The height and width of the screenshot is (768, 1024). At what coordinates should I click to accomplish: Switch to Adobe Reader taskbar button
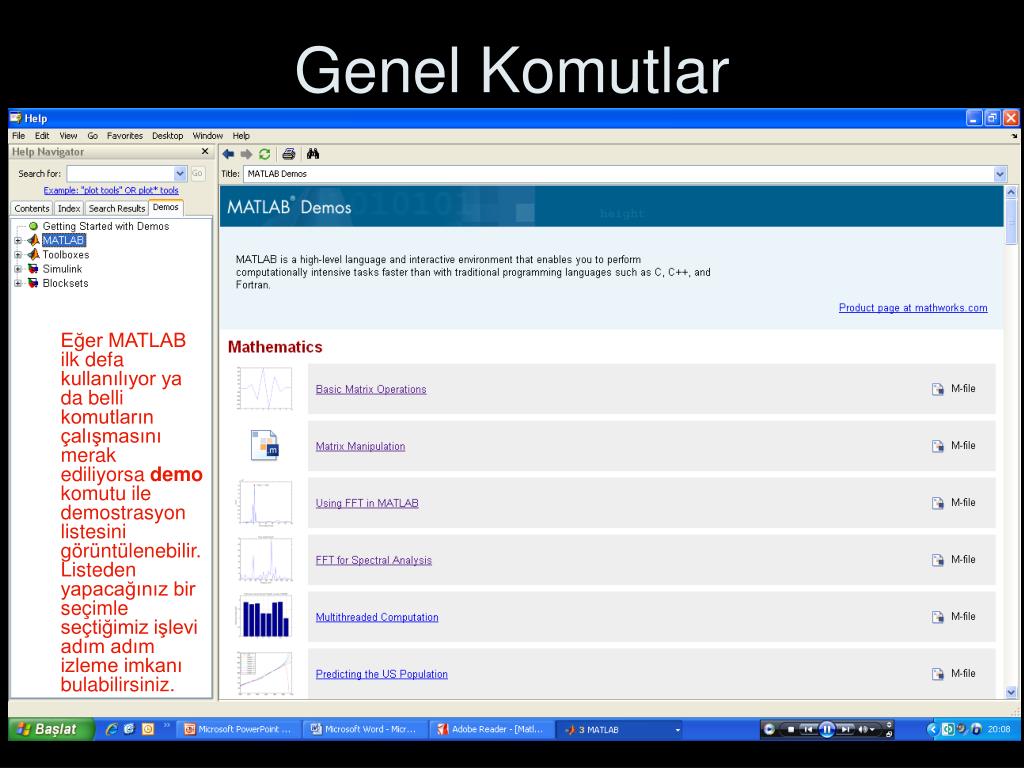(x=490, y=729)
